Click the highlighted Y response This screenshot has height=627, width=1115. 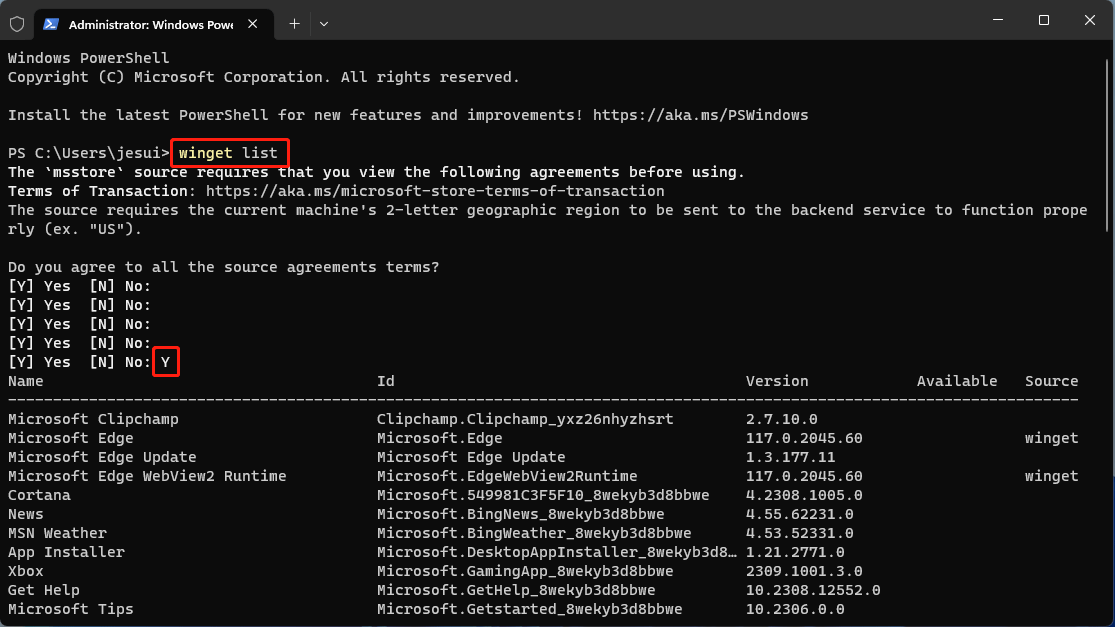(x=166, y=362)
